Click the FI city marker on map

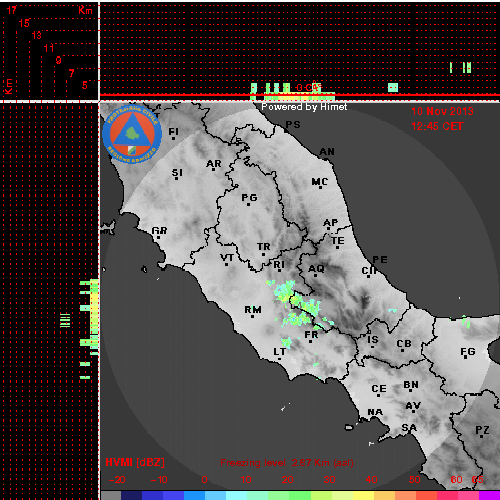173,138
